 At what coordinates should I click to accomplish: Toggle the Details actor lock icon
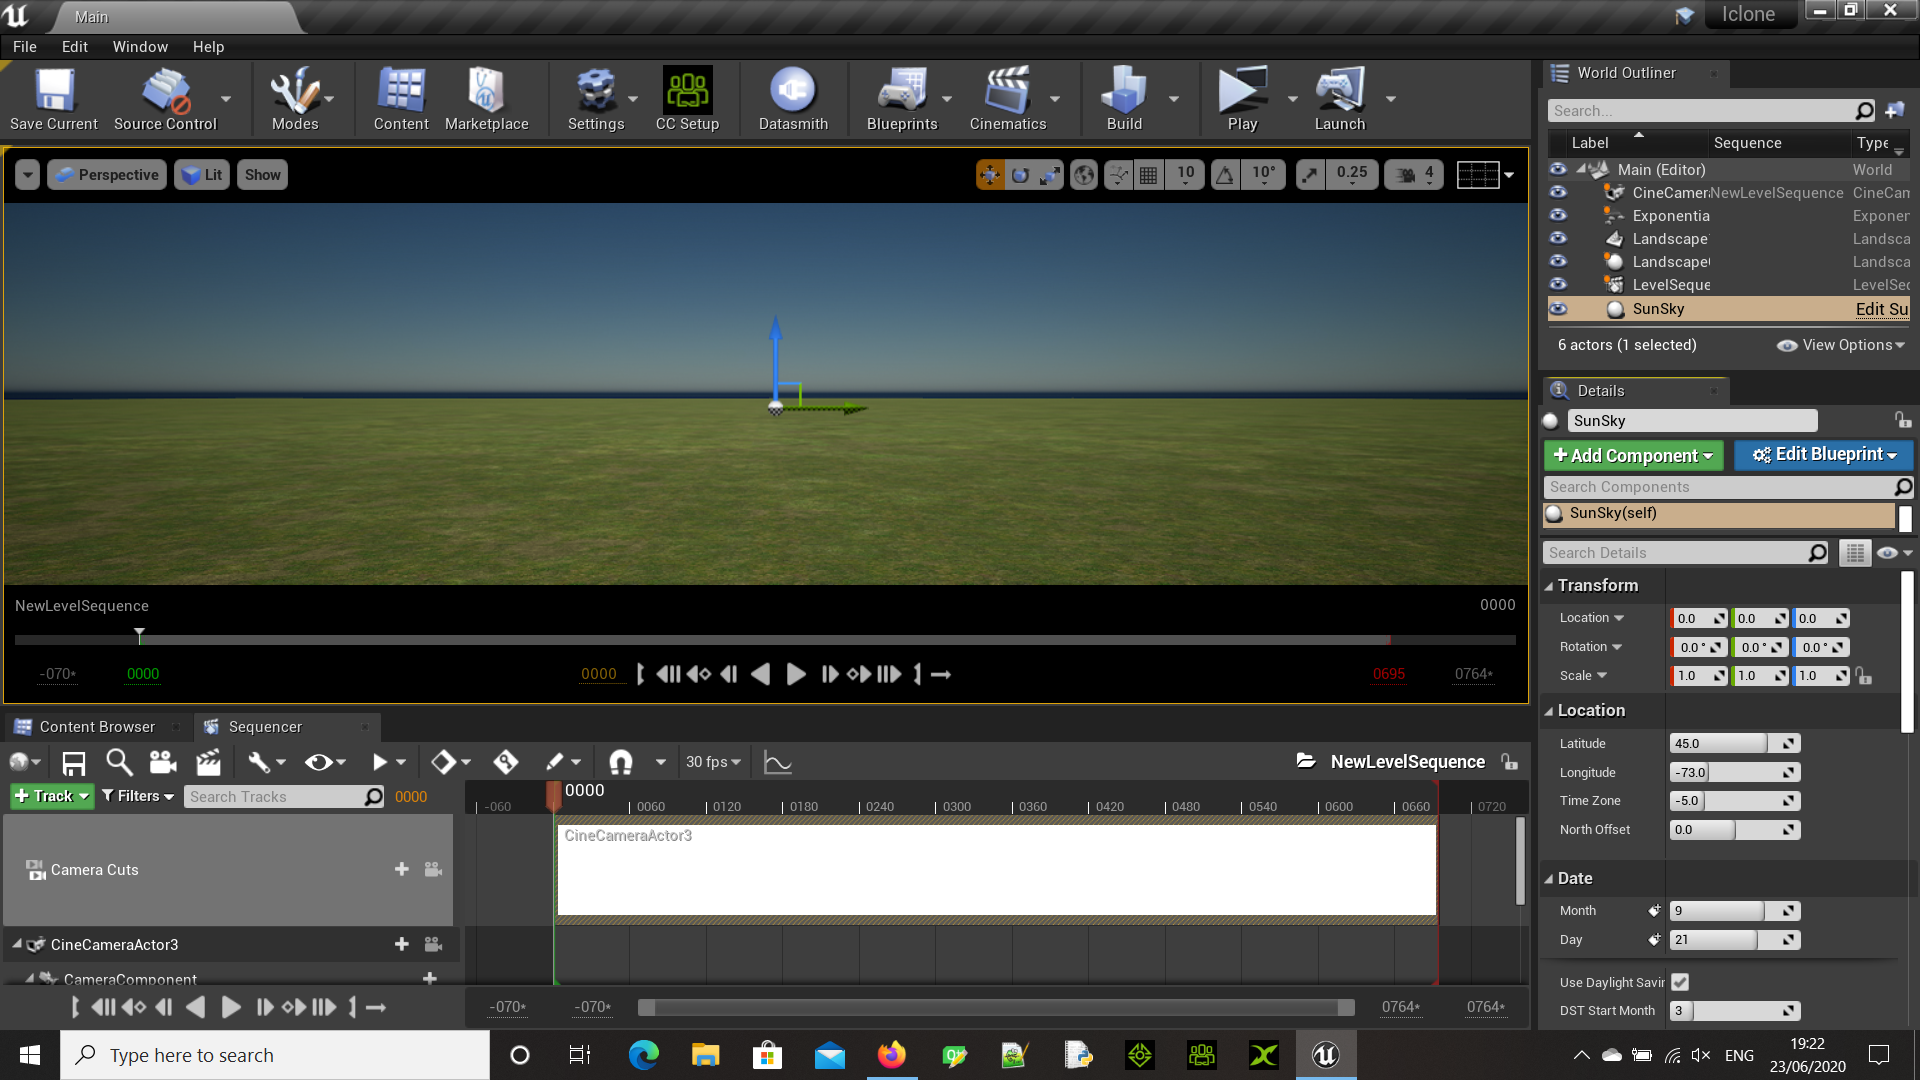(1902, 420)
